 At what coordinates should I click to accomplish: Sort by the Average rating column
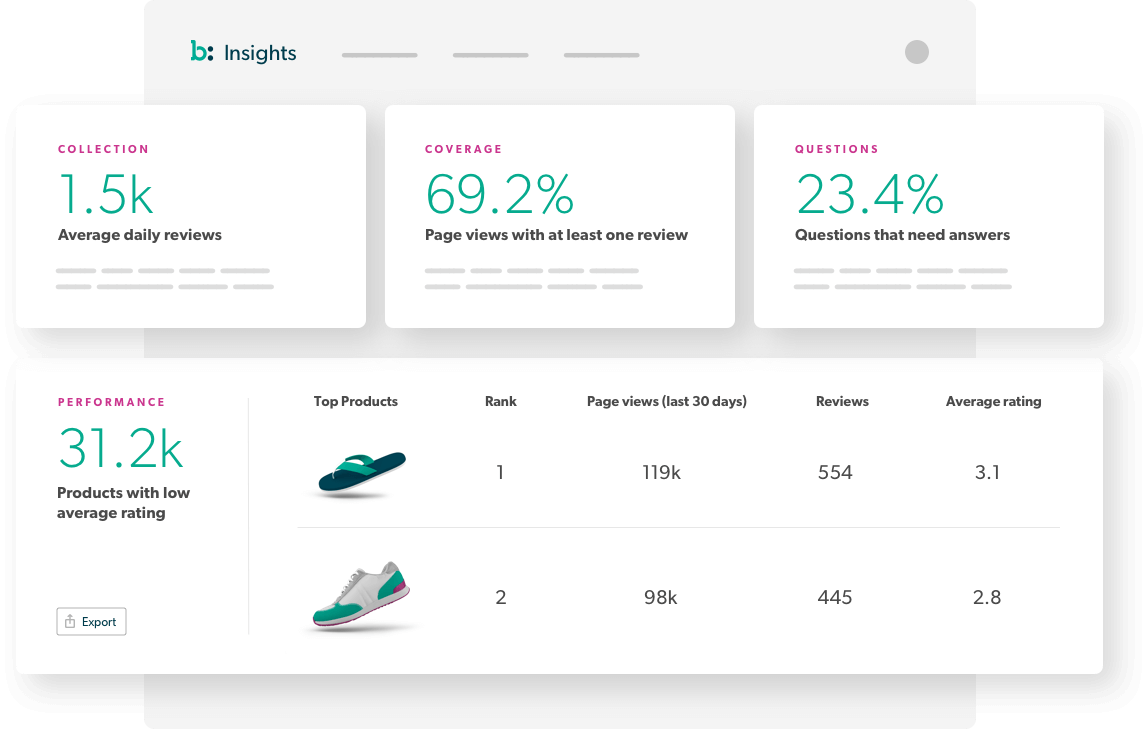993,401
